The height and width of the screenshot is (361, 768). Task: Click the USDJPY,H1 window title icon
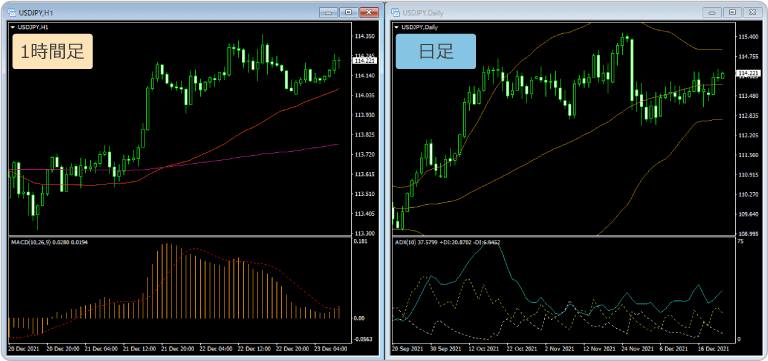(12, 12)
